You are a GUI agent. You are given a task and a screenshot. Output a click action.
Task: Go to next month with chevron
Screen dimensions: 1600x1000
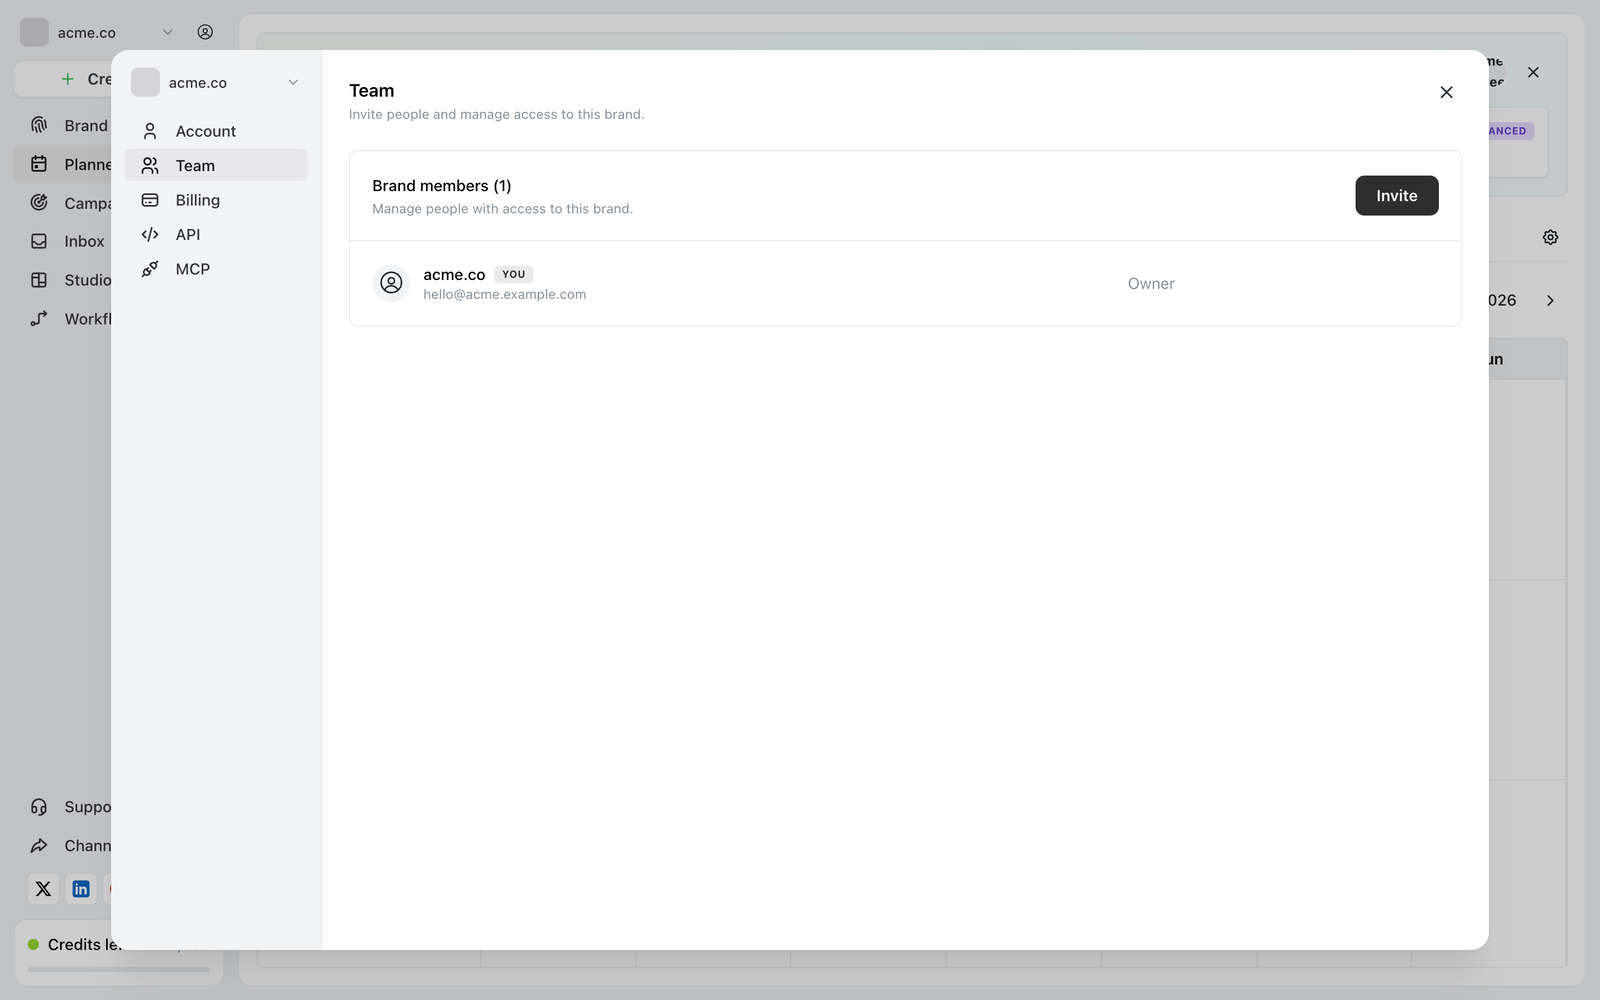pyautogui.click(x=1550, y=300)
